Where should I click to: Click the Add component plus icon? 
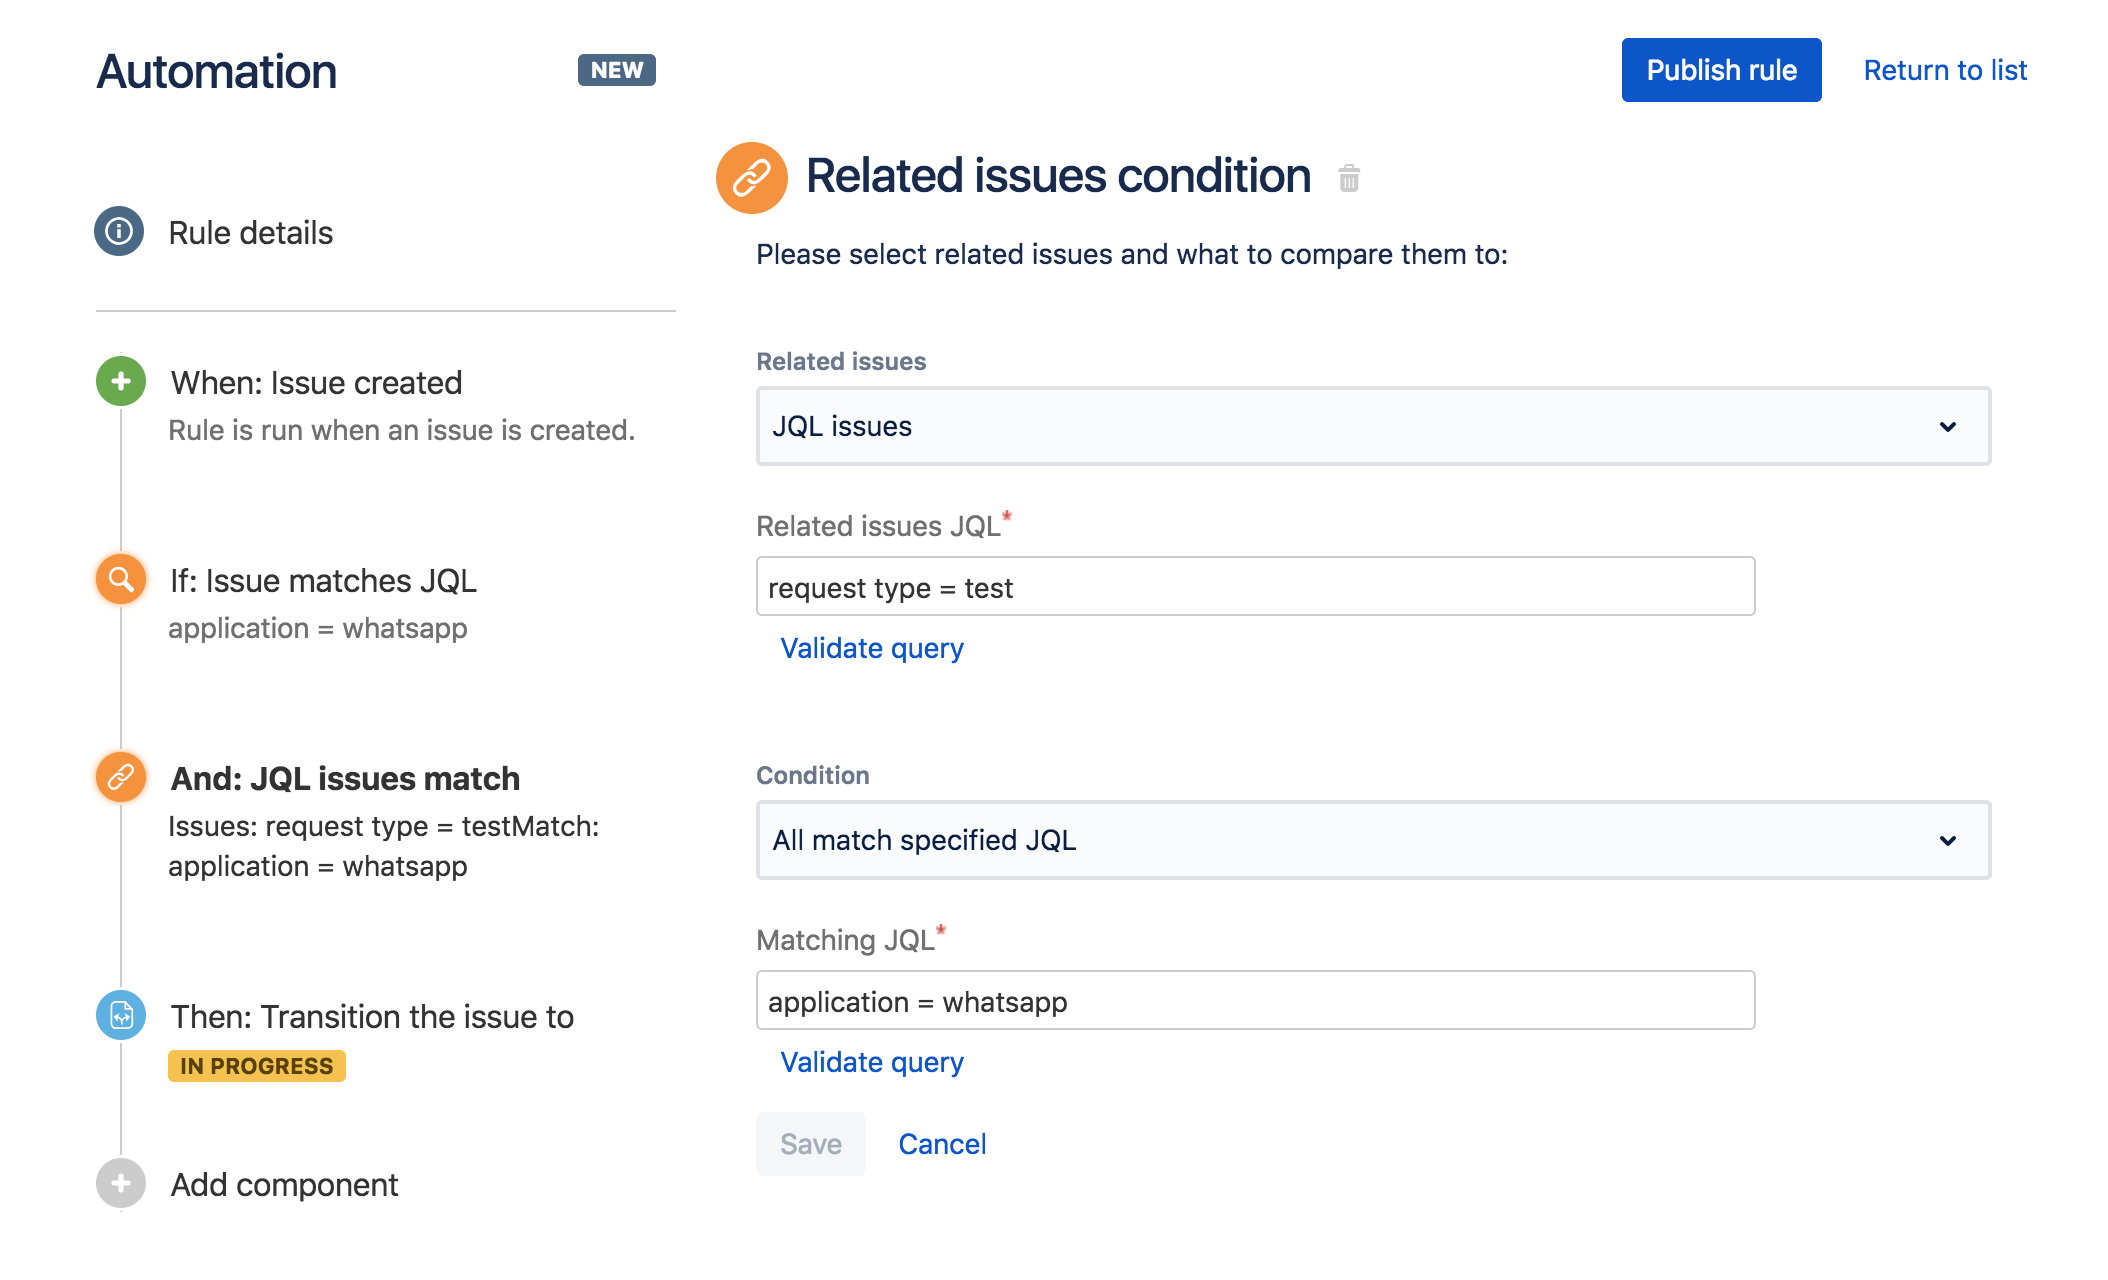[119, 1183]
